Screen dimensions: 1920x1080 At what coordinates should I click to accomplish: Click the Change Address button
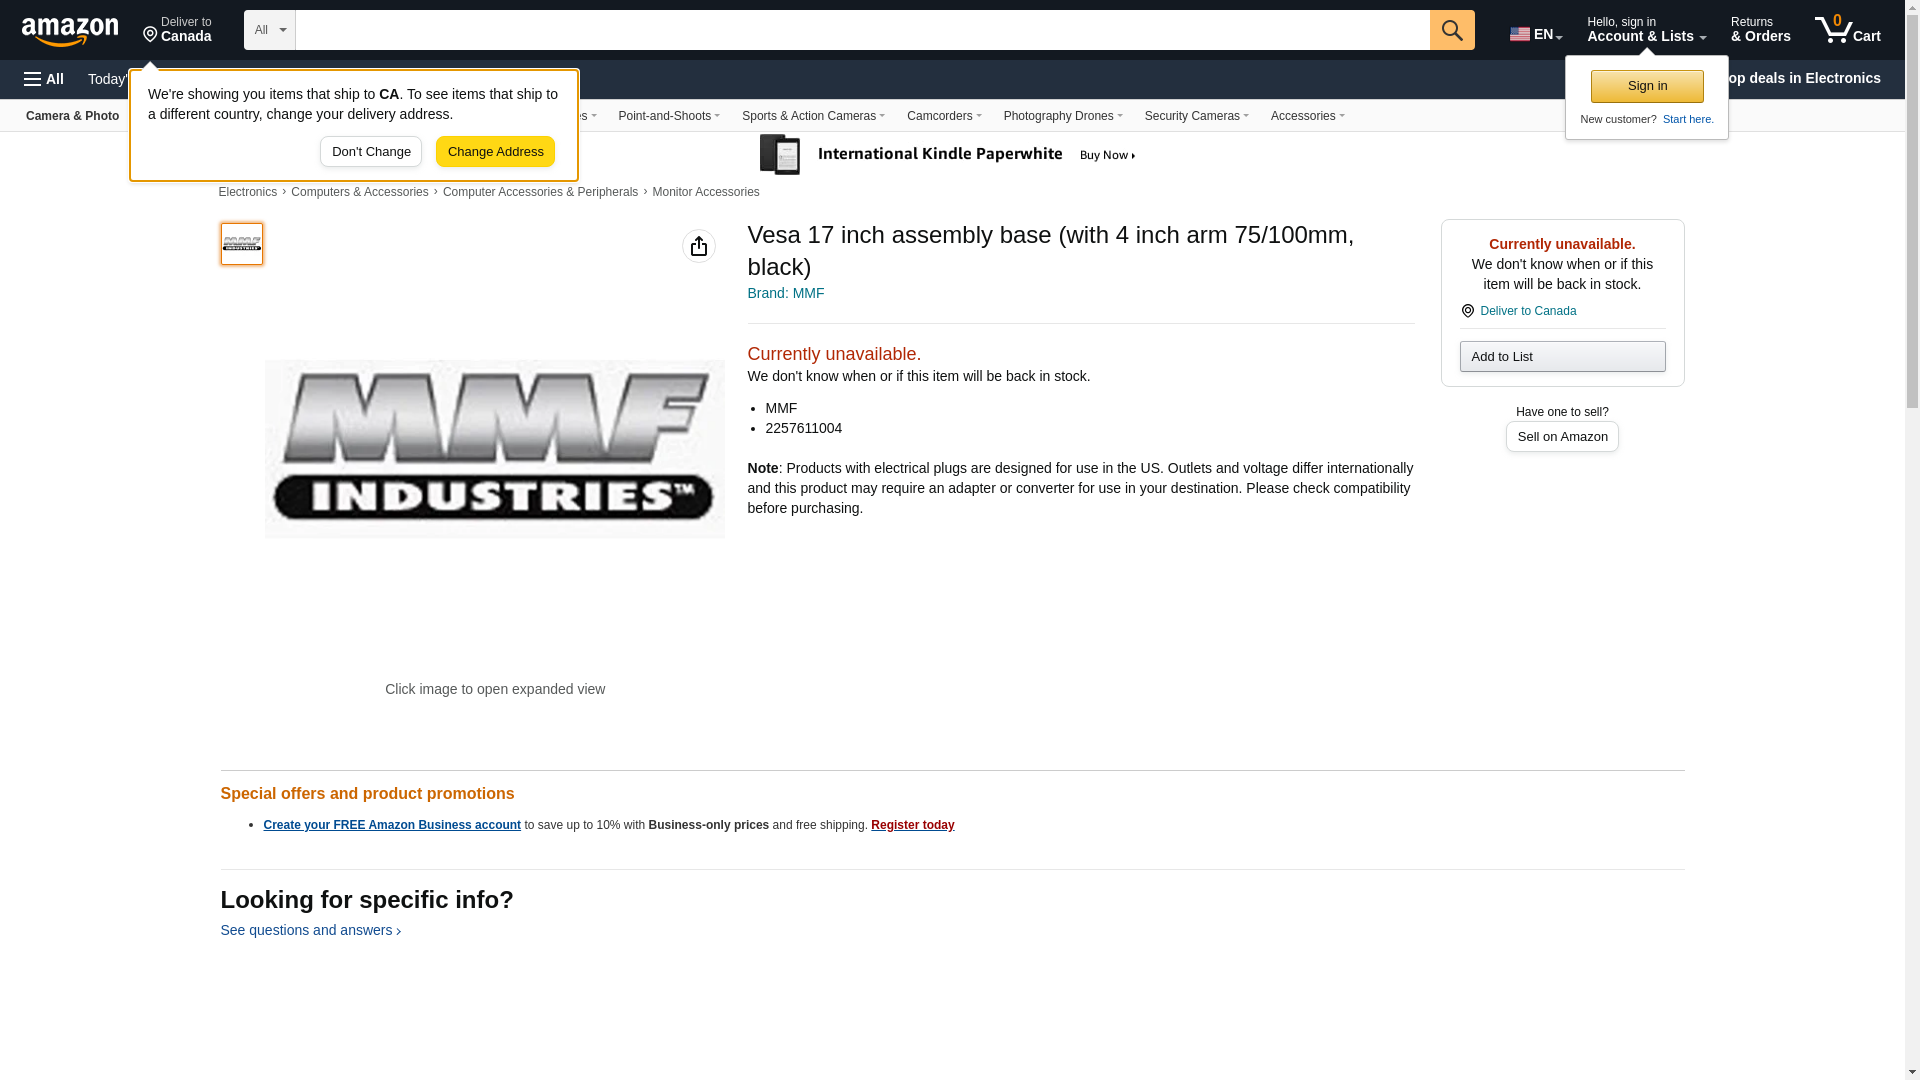tap(496, 152)
